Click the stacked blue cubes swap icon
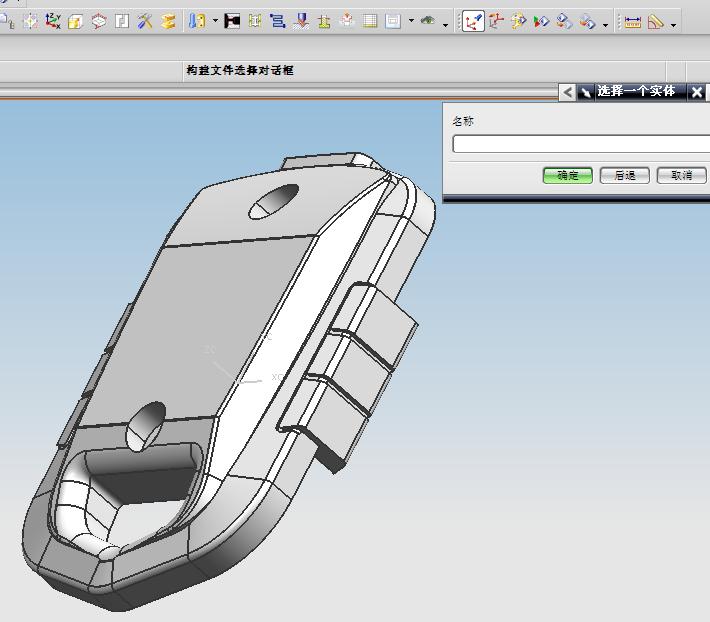 564,21
